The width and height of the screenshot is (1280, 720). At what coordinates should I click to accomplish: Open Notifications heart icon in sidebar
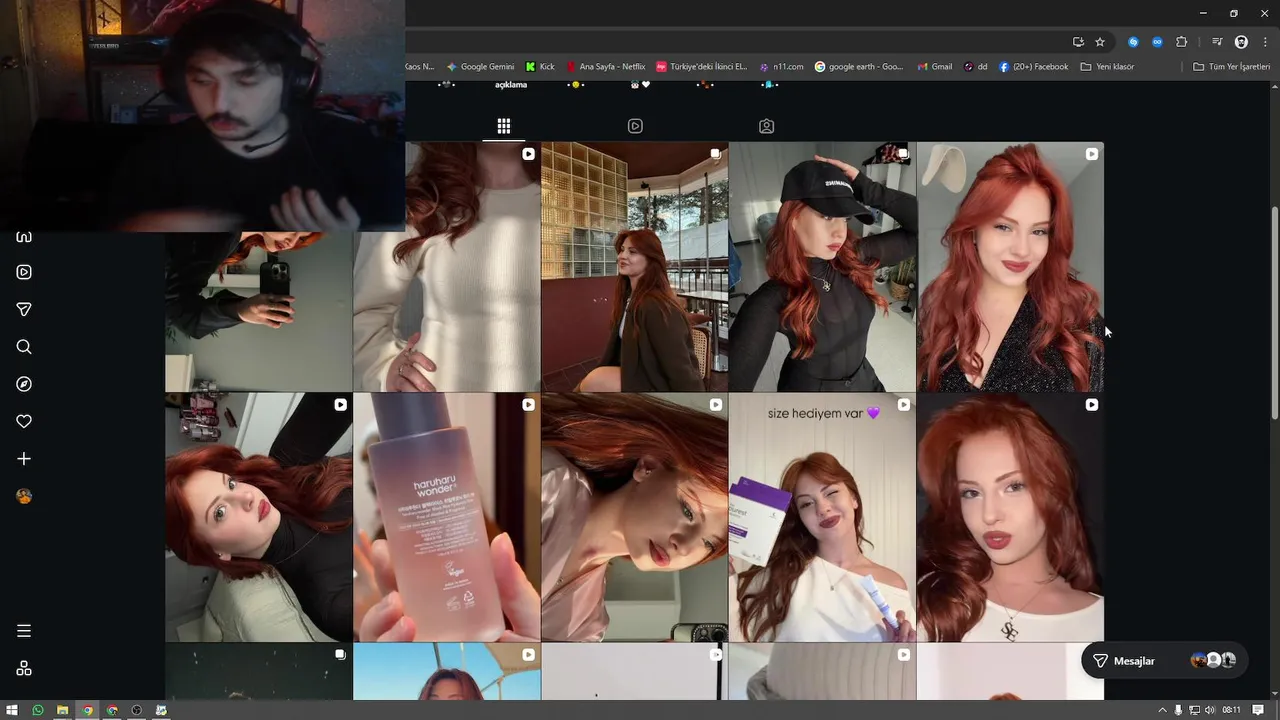tap(24, 422)
